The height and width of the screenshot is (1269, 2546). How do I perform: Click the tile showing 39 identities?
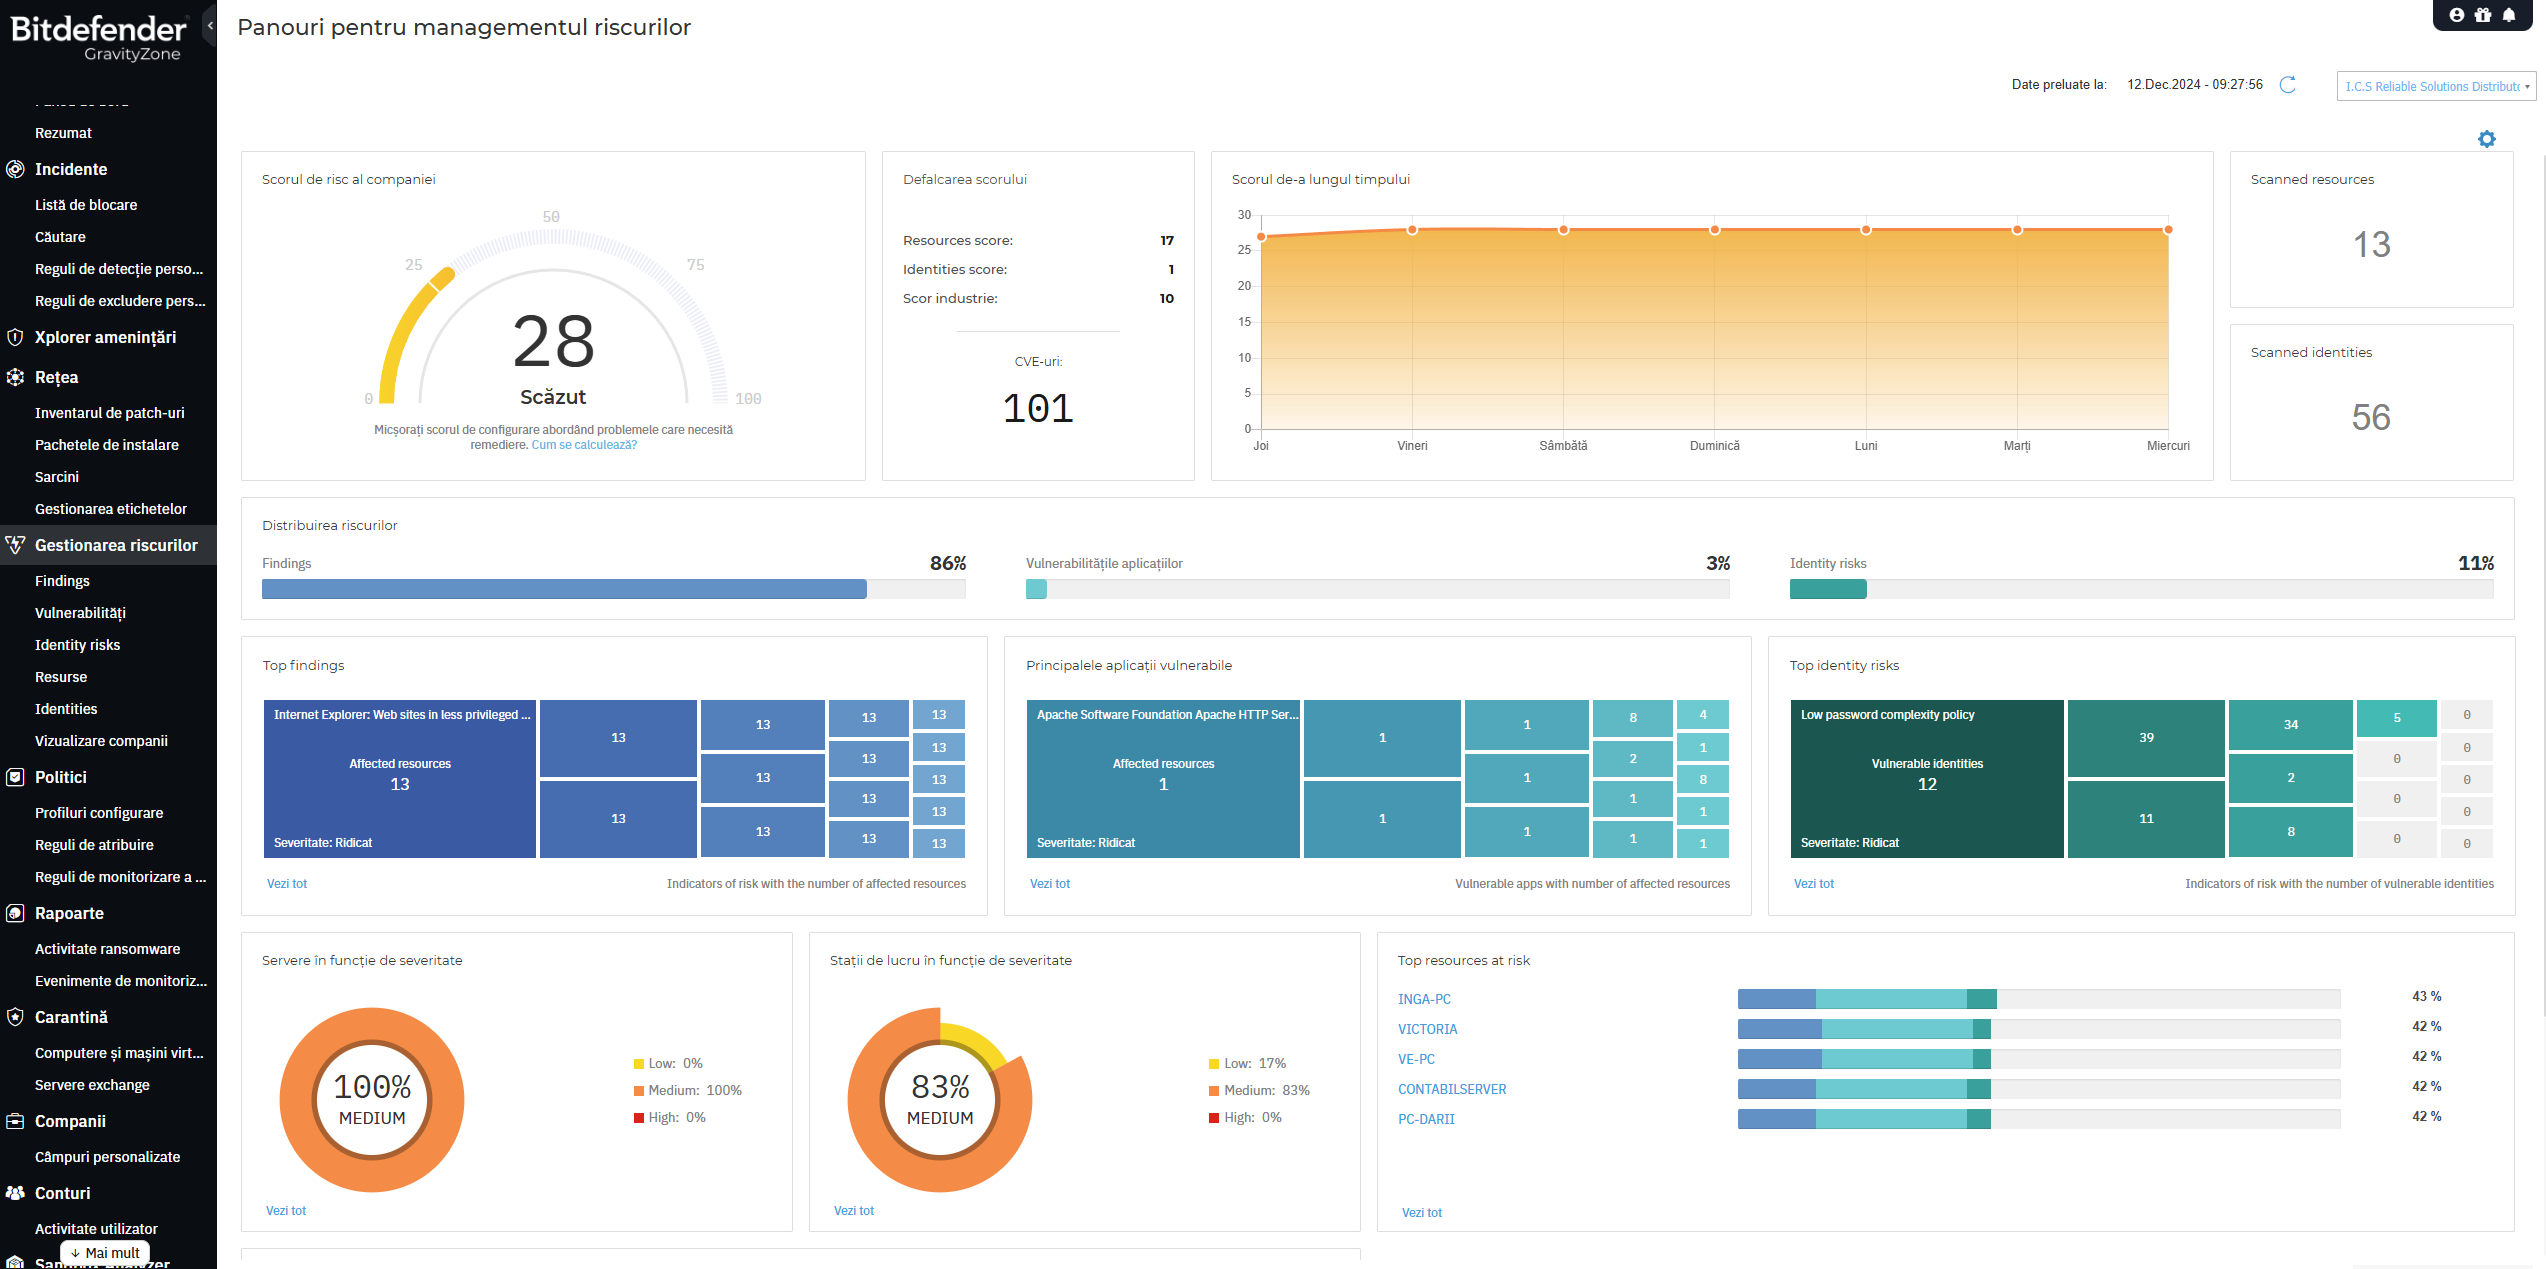tap(2146, 738)
